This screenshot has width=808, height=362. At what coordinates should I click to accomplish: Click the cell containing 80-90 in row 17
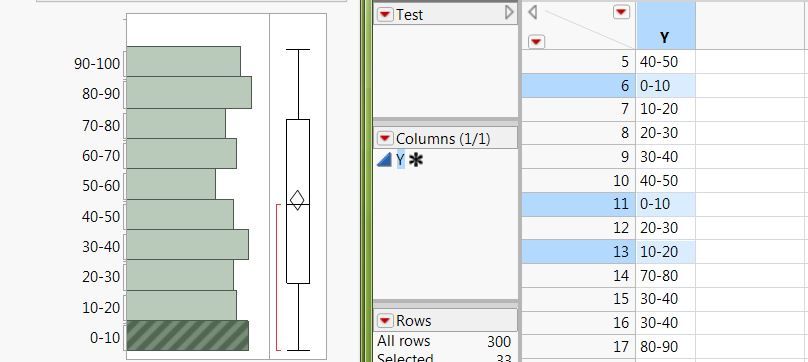click(x=665, y=347)
